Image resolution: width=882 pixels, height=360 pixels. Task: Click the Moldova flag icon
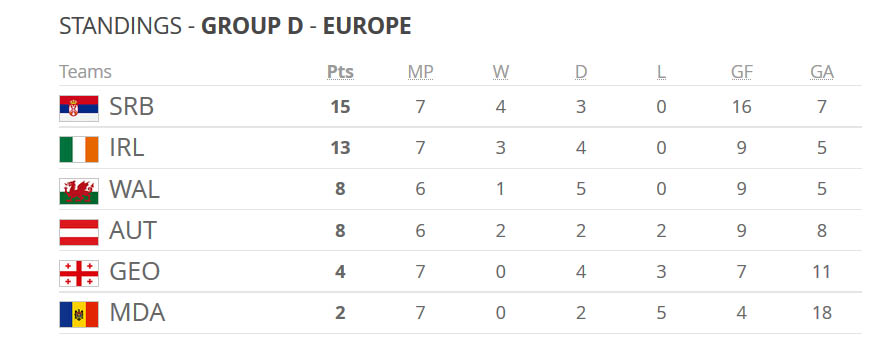79,314
